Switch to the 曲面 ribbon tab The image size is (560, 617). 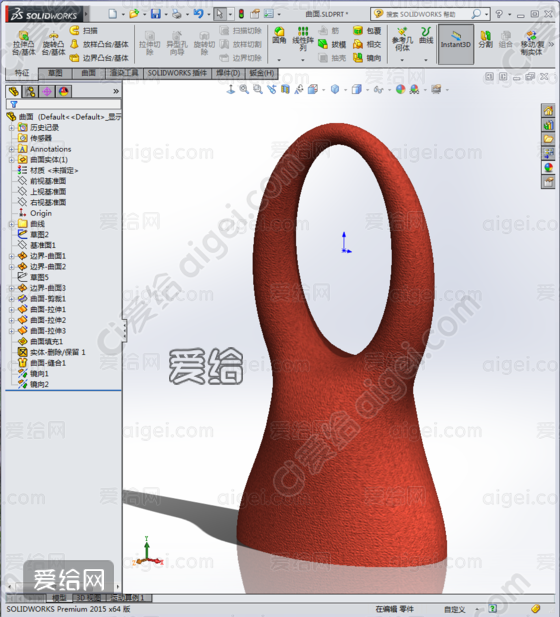point(89,73)
